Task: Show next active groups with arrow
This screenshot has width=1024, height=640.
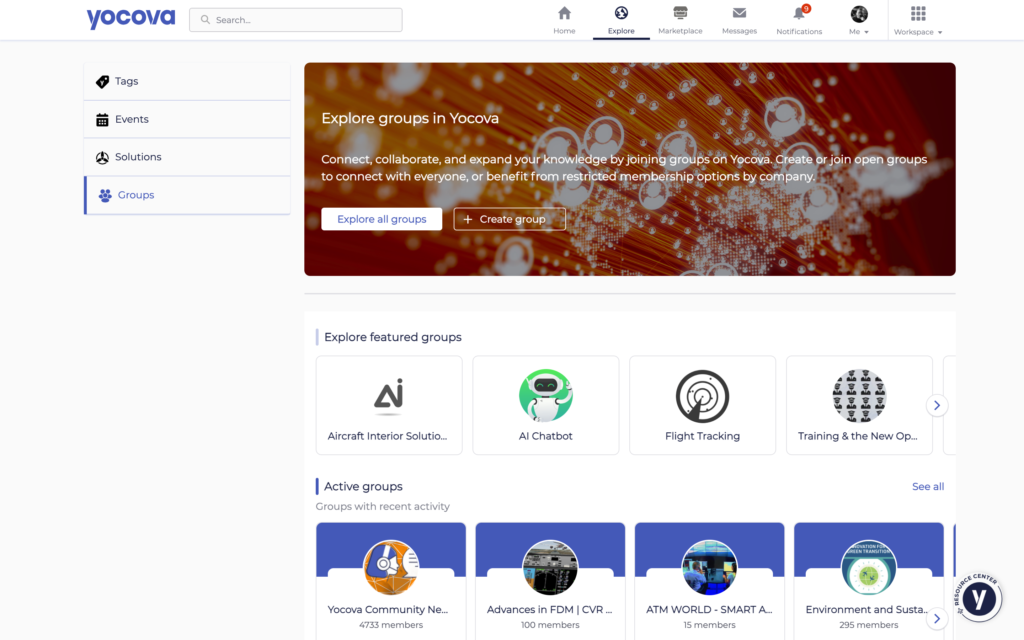Action: (937, 618)
